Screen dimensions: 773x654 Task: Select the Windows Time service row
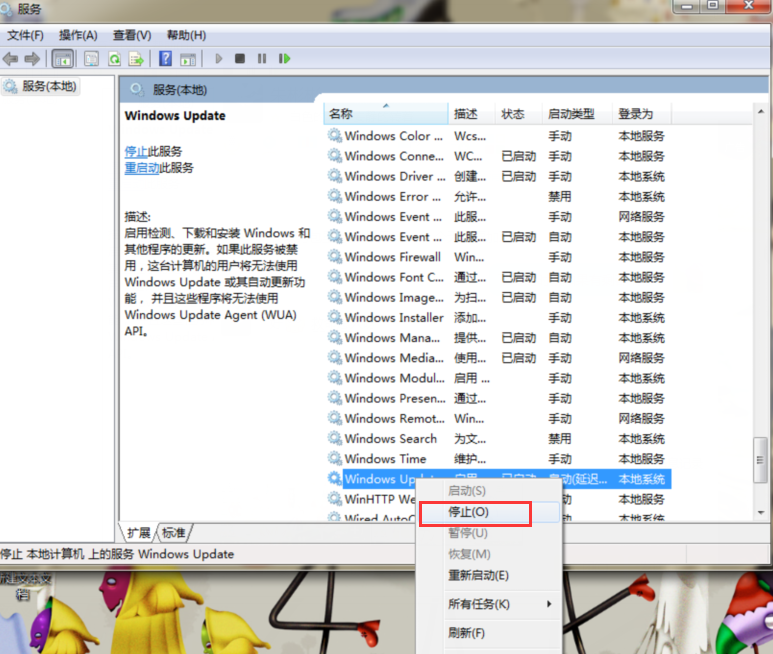pyautogui.click(x=497, y=459)
